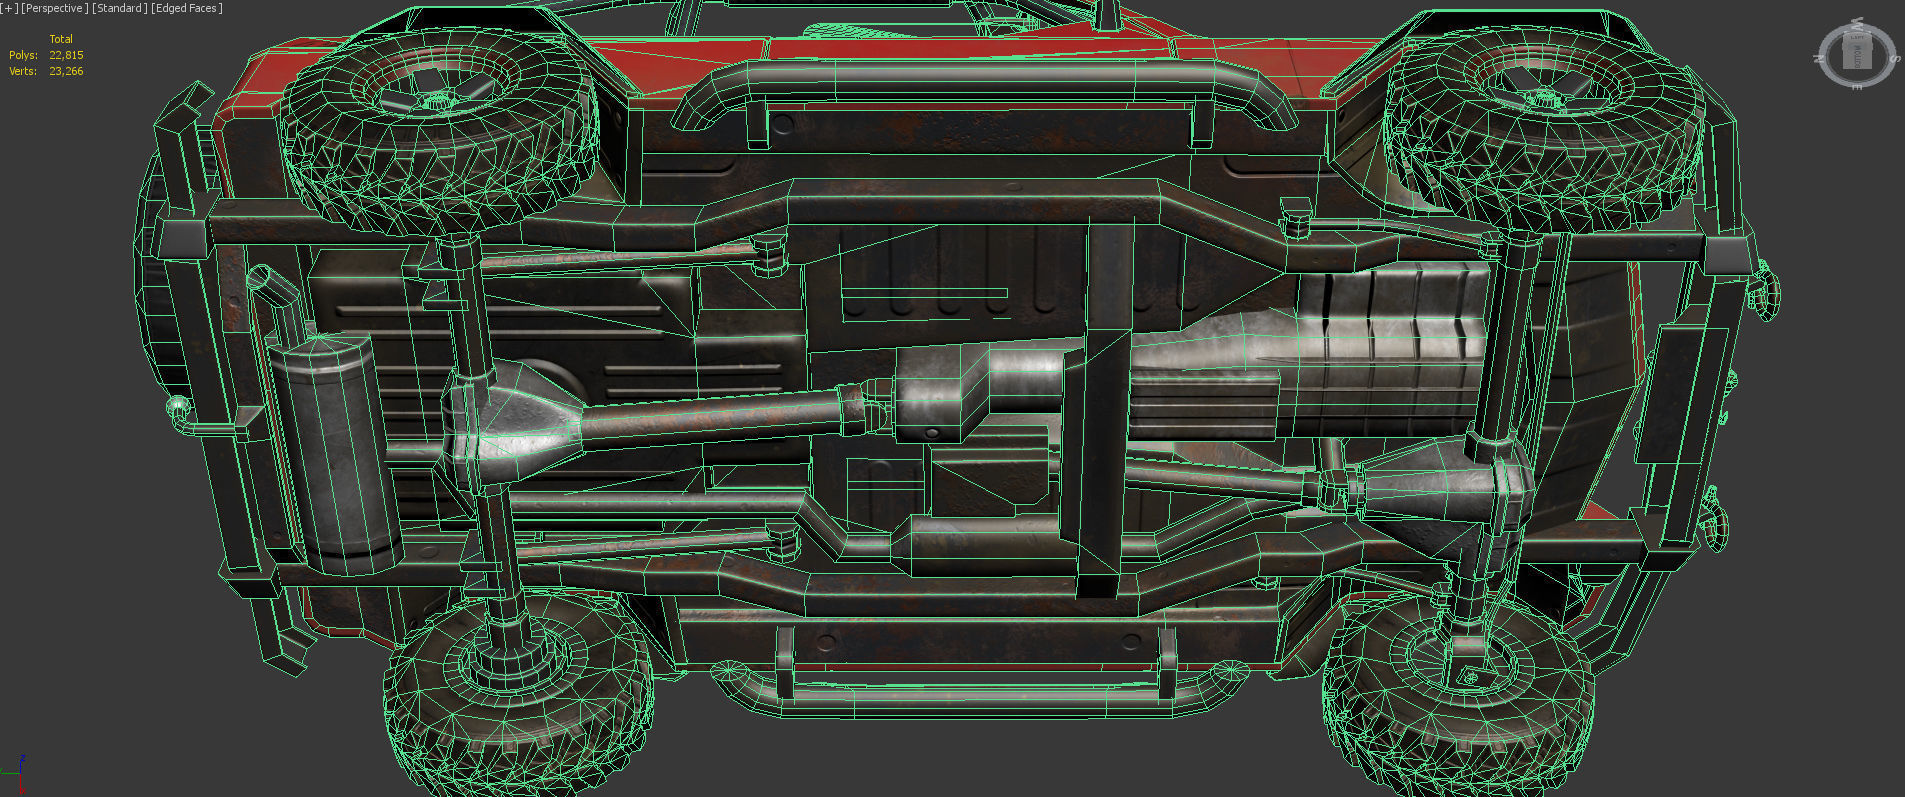Click the S compass letter on ViewCube
This screenshot has height=797, width=1905.
tap(1894, 58)
